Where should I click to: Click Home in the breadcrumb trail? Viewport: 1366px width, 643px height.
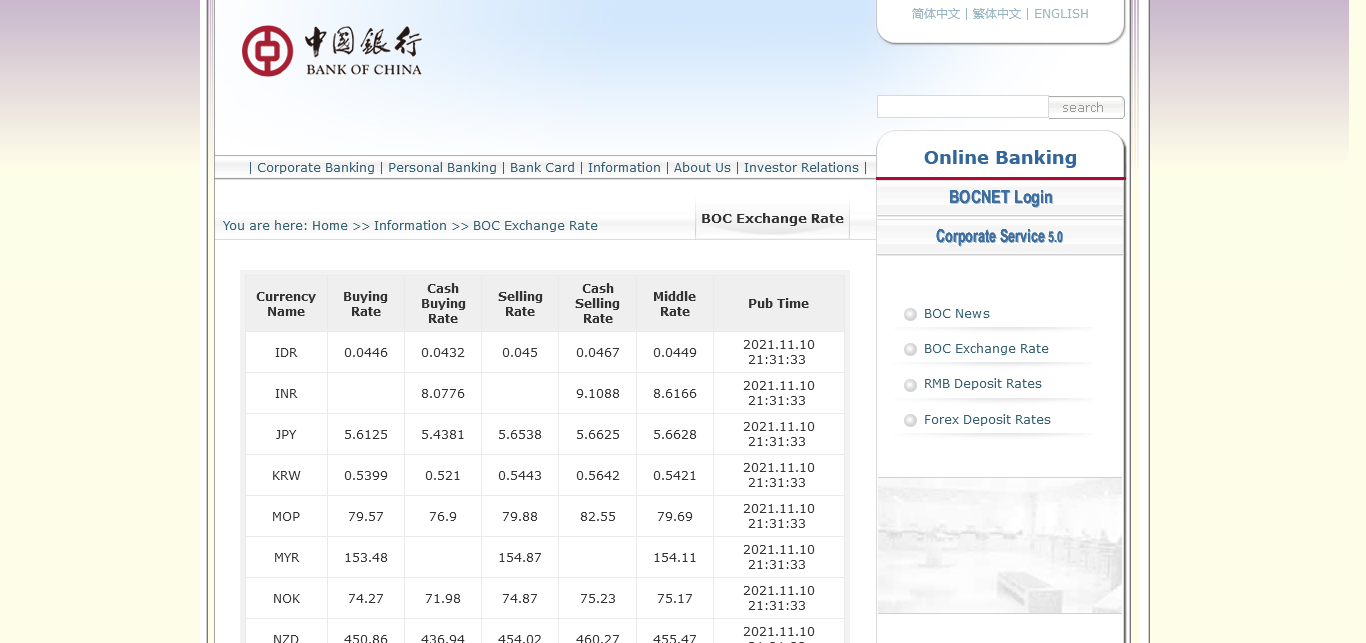pos(329,226)
